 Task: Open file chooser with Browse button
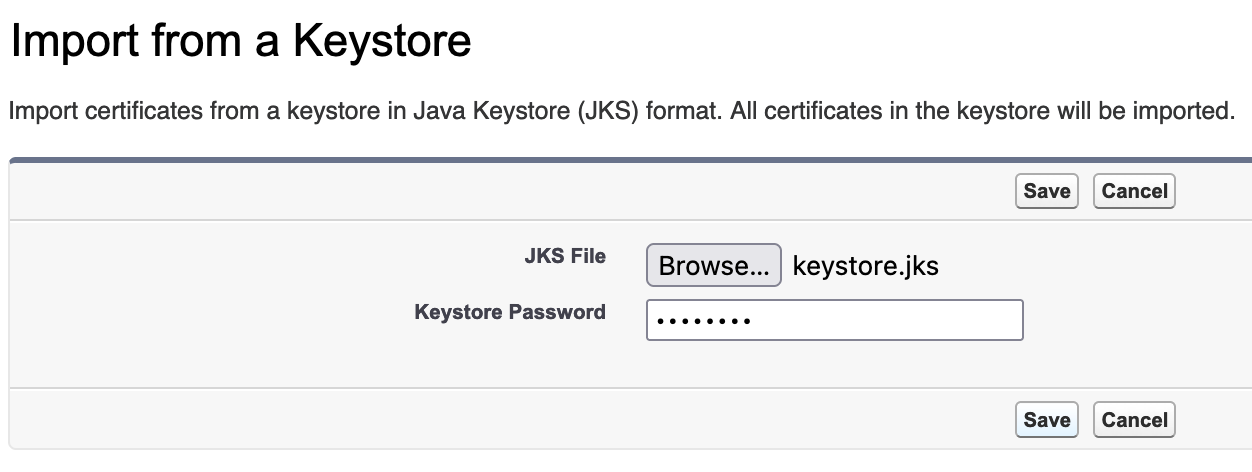click(x=713, y=266)
